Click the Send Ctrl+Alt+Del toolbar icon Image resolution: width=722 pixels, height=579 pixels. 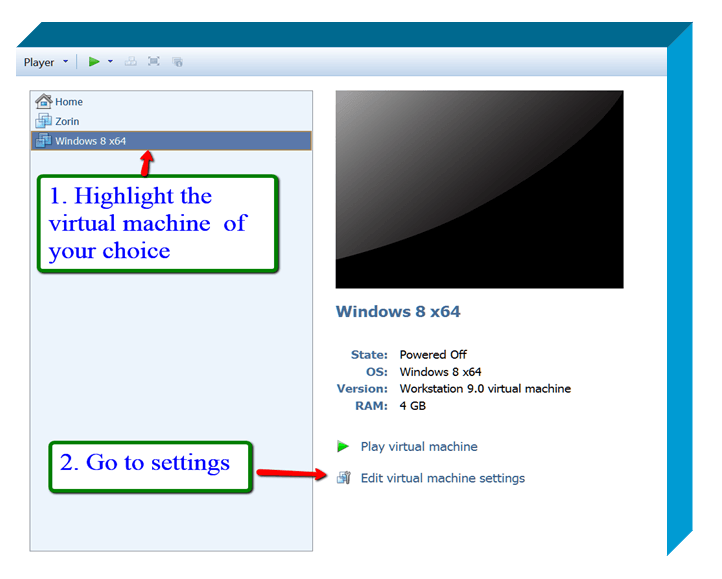(131, 61)
